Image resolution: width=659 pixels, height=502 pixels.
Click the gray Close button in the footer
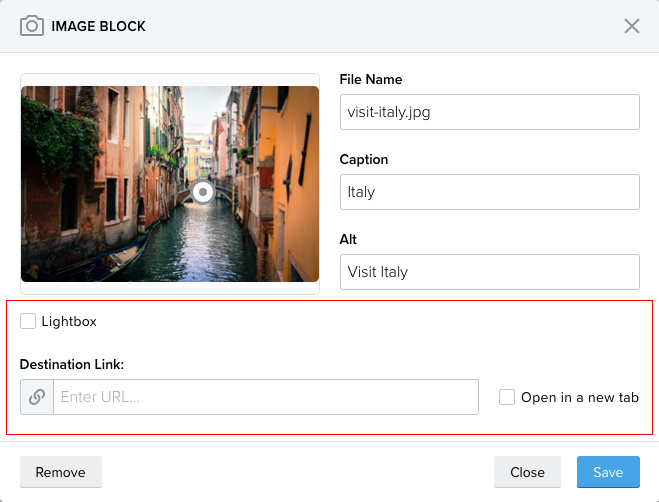click(527, 472)
